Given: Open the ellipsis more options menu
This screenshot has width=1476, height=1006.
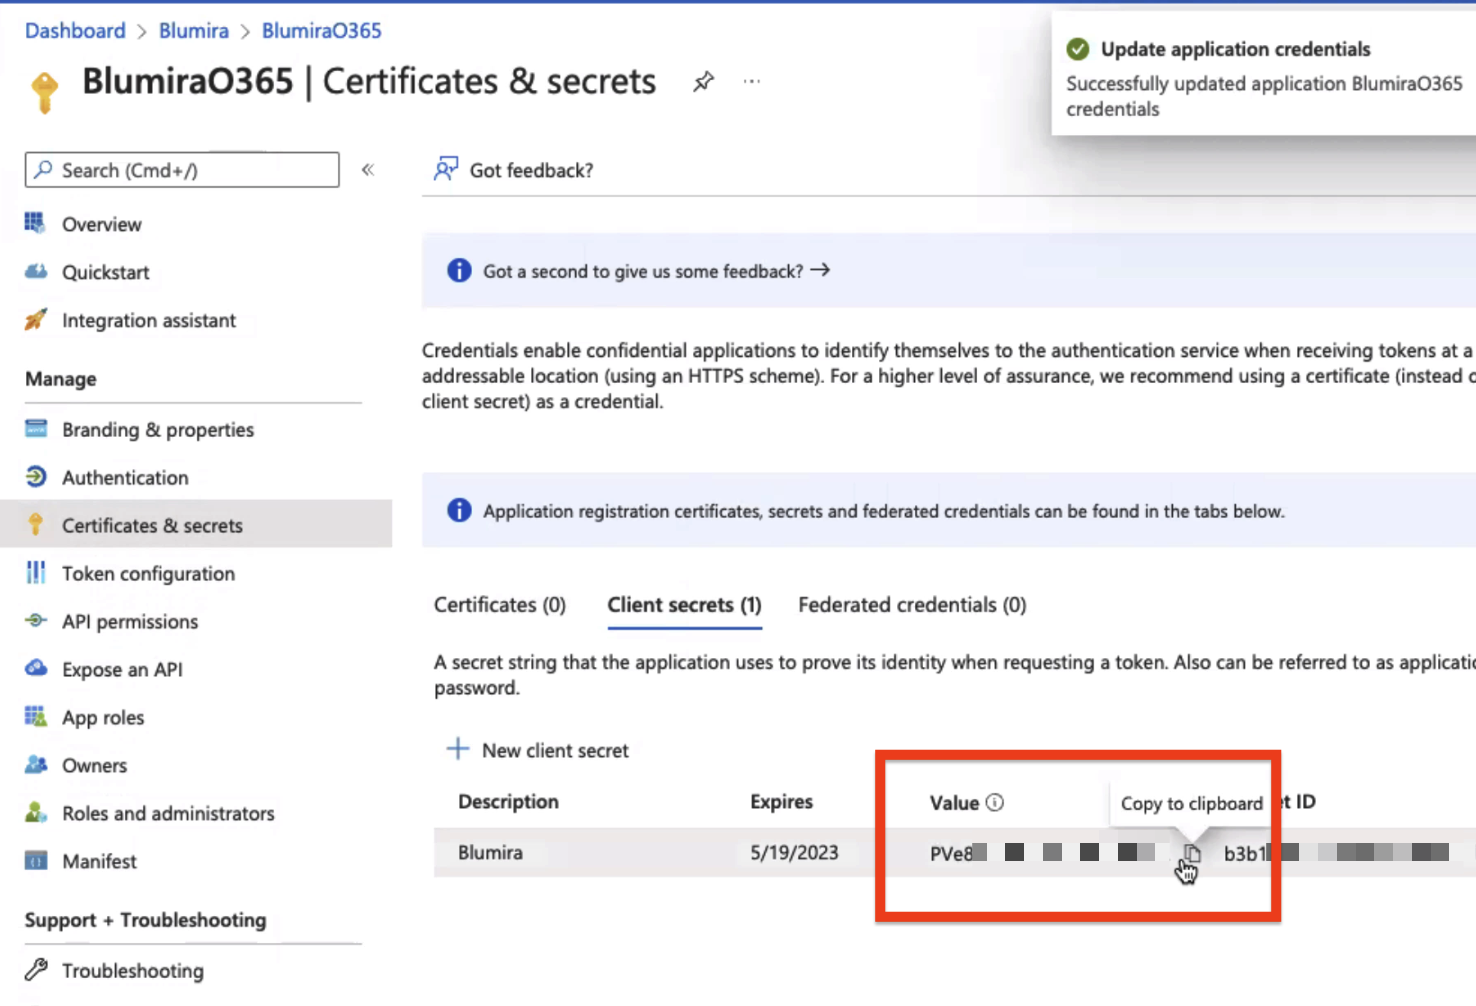Looking at the screenshot, I should 752,82.
